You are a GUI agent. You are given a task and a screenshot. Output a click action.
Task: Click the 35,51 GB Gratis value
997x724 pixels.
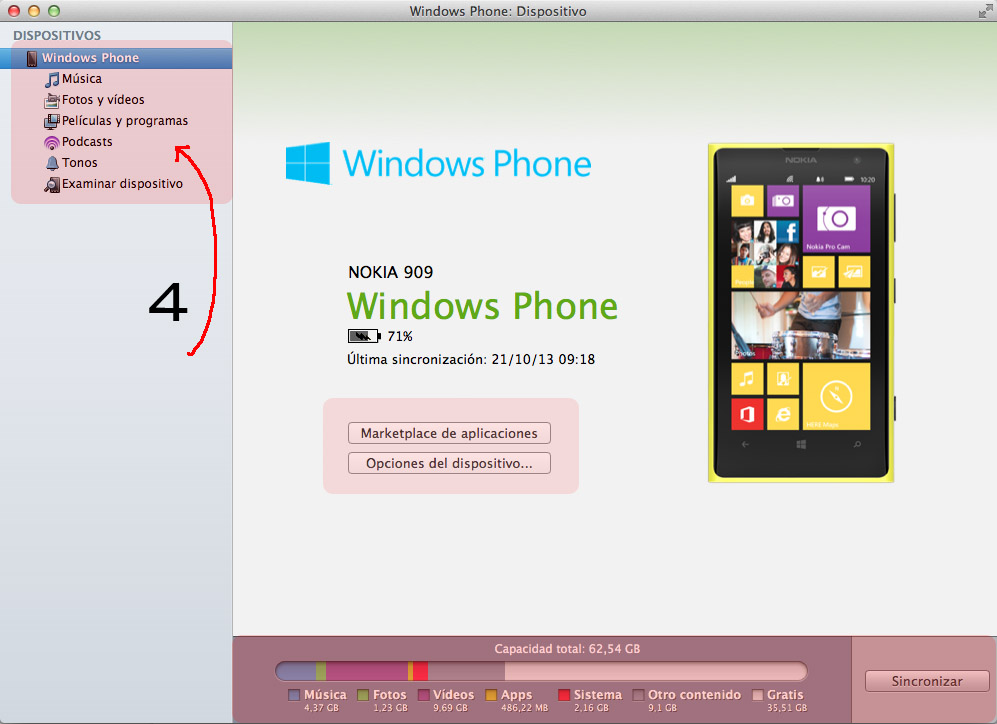[x=787, y=708]
